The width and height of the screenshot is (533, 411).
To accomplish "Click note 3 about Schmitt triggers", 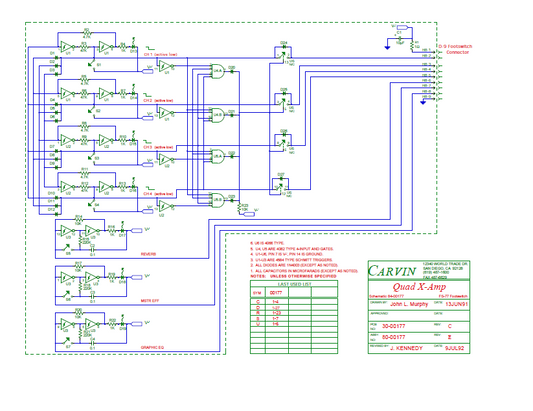I will click(291, 260).
